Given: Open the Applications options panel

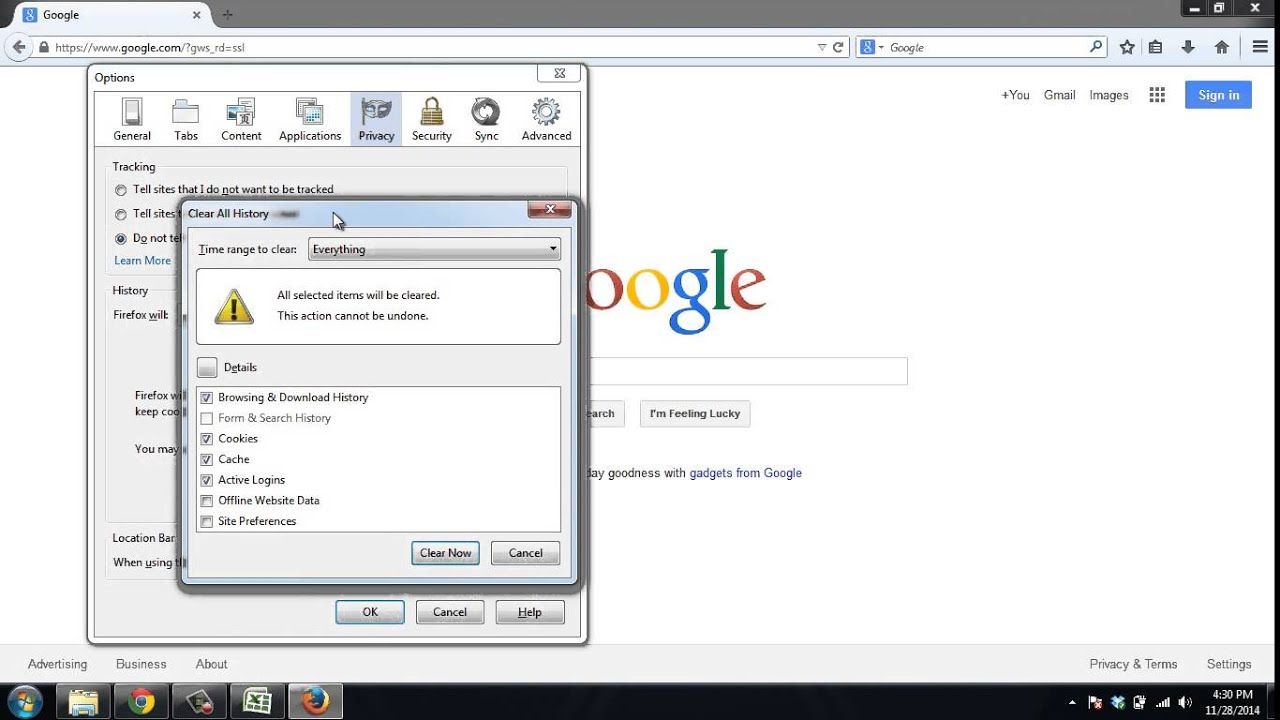Looking at the screenshot, I should (x=310, y=120).
